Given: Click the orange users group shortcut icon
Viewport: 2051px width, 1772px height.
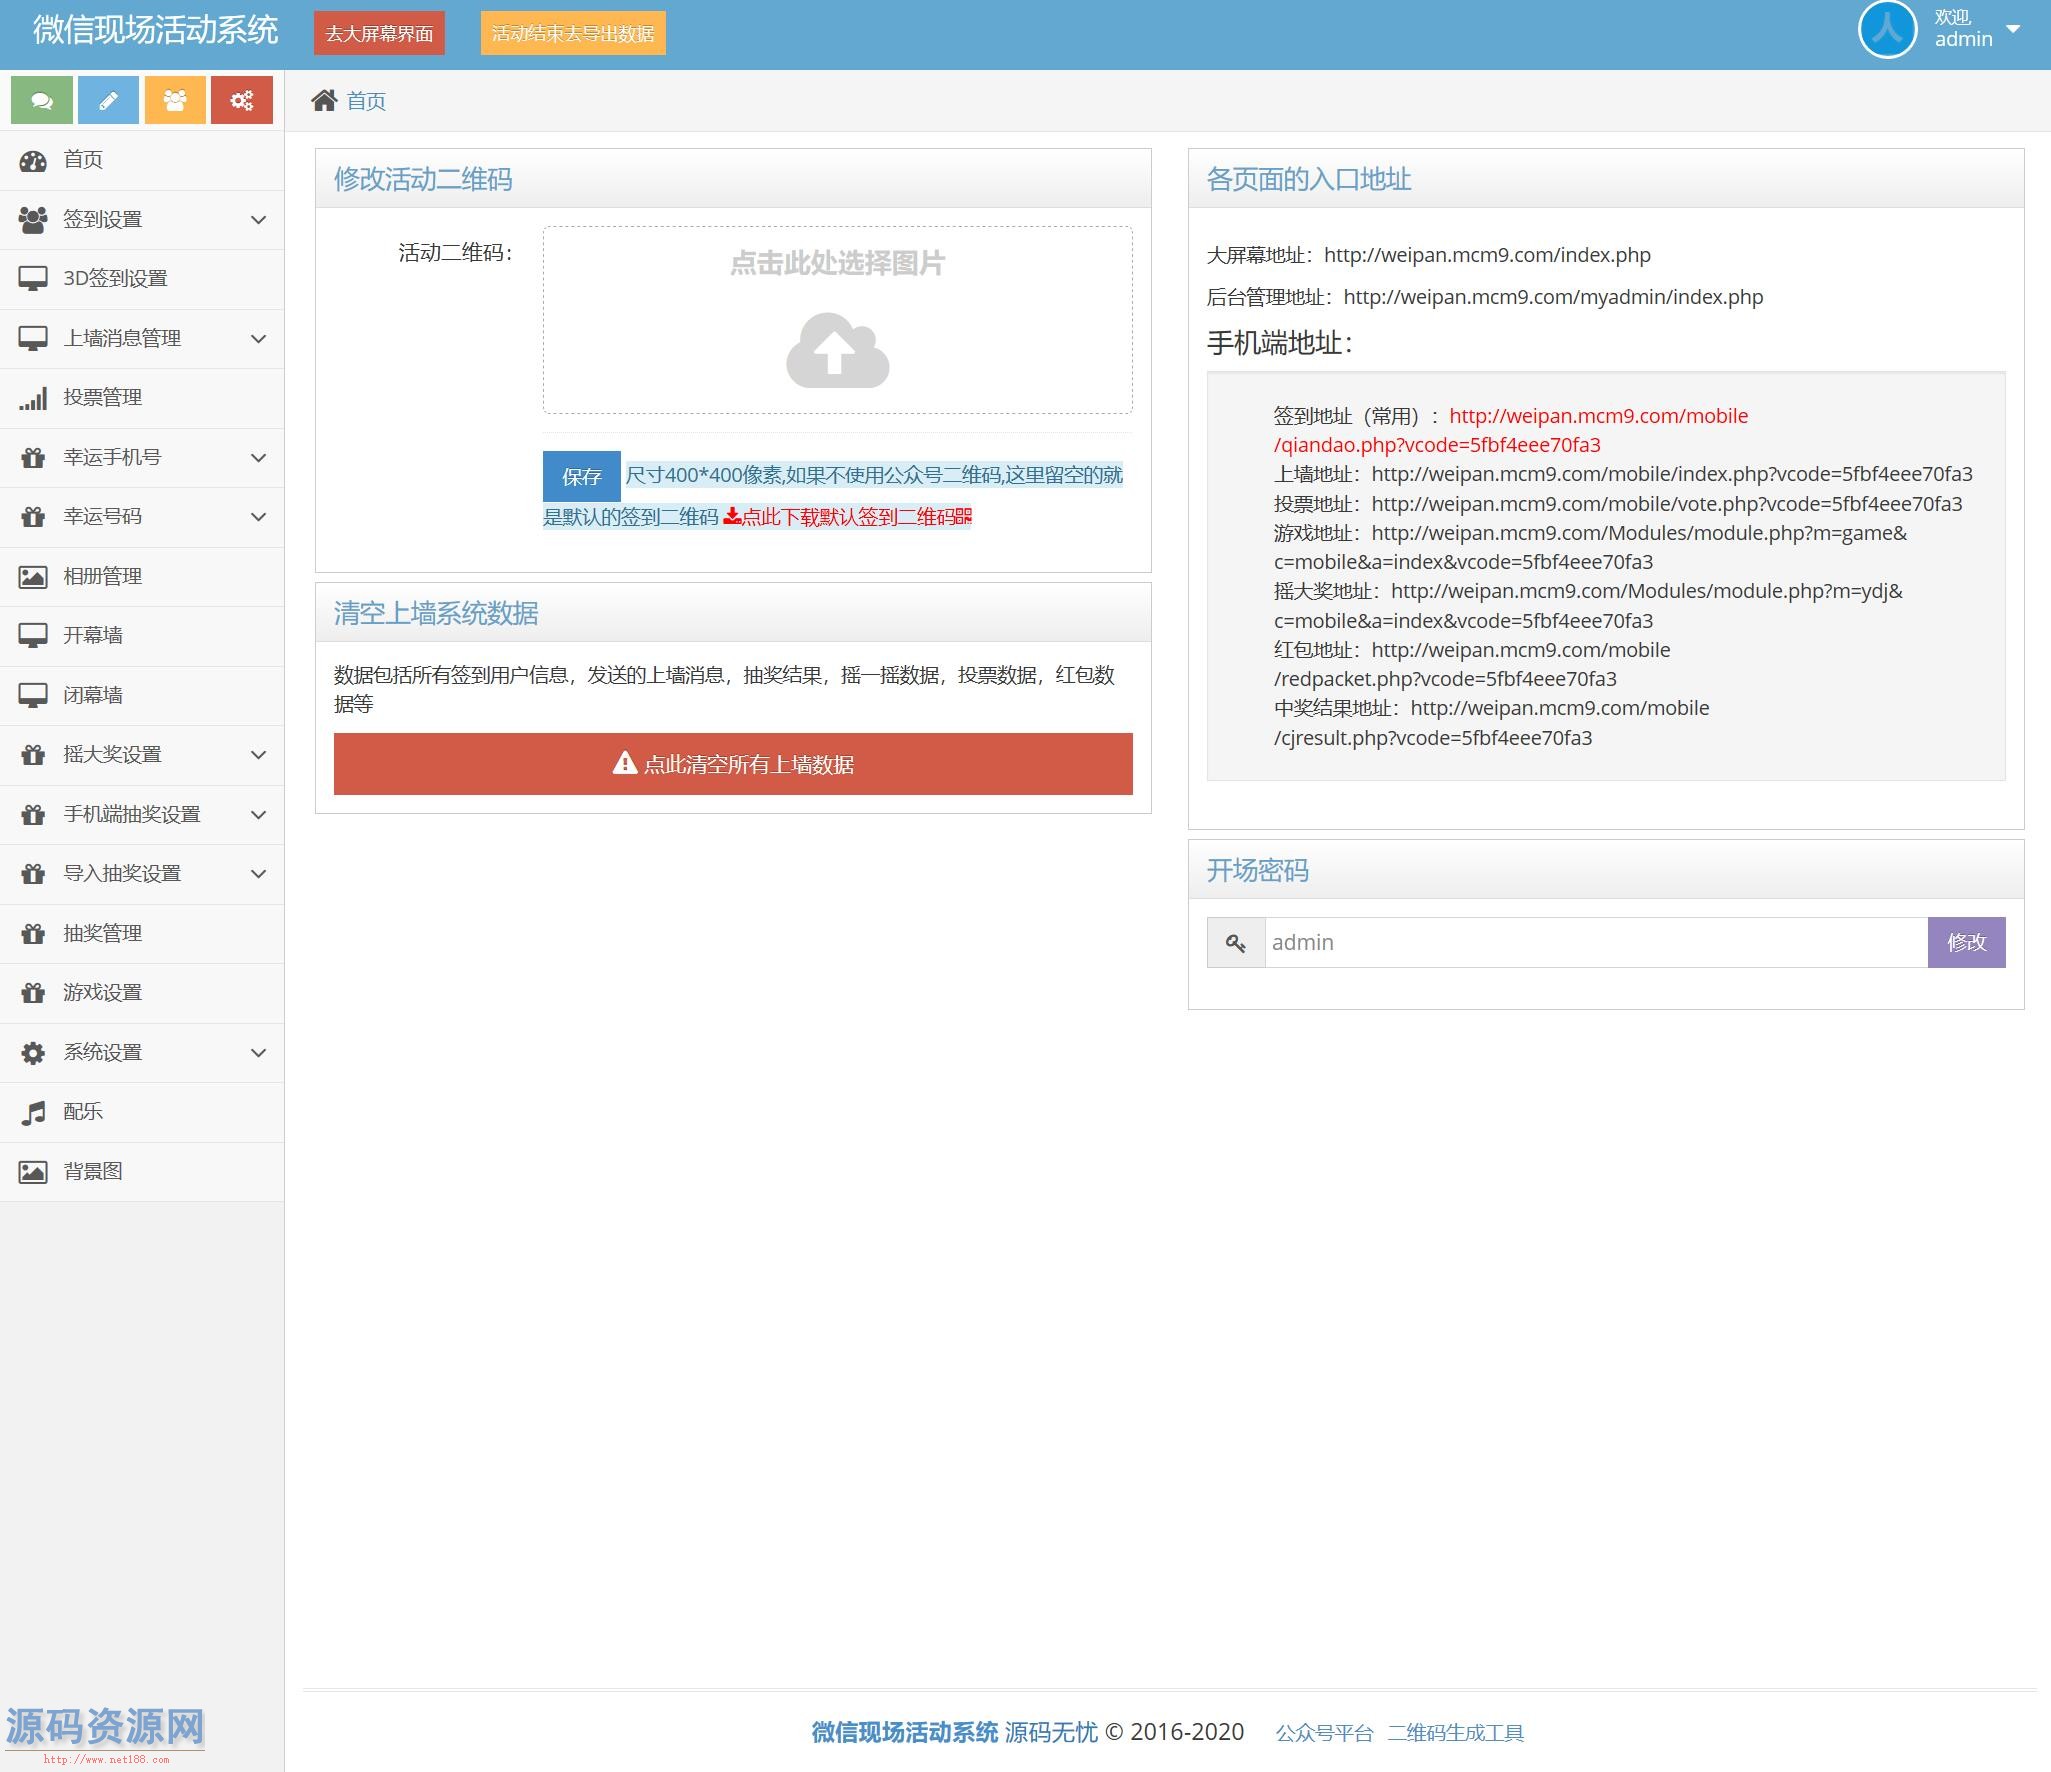Looking at the screenshot, I should (x=175, y=100).
